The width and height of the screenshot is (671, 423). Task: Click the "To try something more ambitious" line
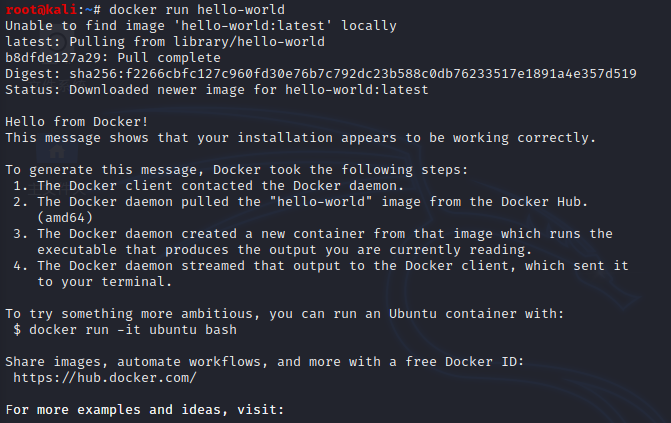[x=285, y=314]
